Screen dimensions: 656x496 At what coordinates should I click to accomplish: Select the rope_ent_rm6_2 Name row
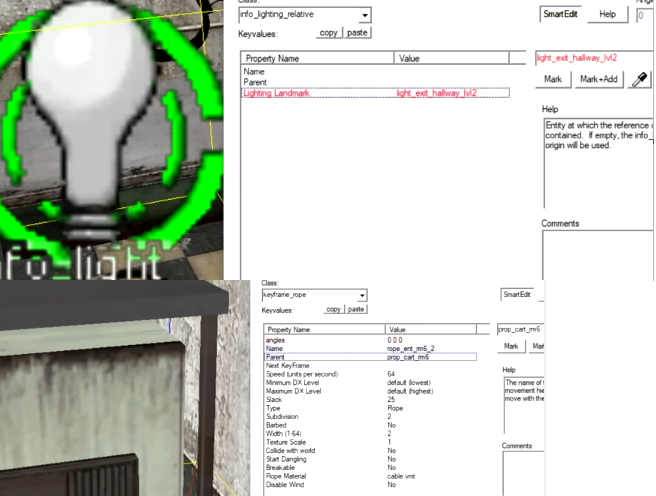(370, 348)
